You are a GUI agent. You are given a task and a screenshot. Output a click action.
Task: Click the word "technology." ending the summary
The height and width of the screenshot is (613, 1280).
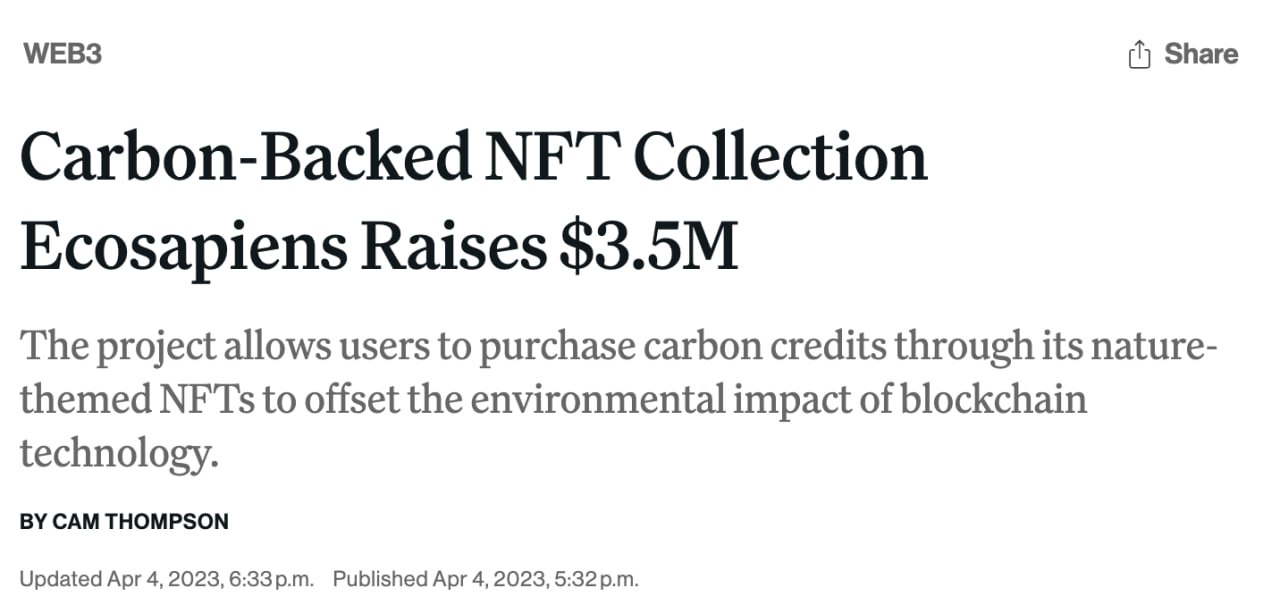tap(118, 455)
